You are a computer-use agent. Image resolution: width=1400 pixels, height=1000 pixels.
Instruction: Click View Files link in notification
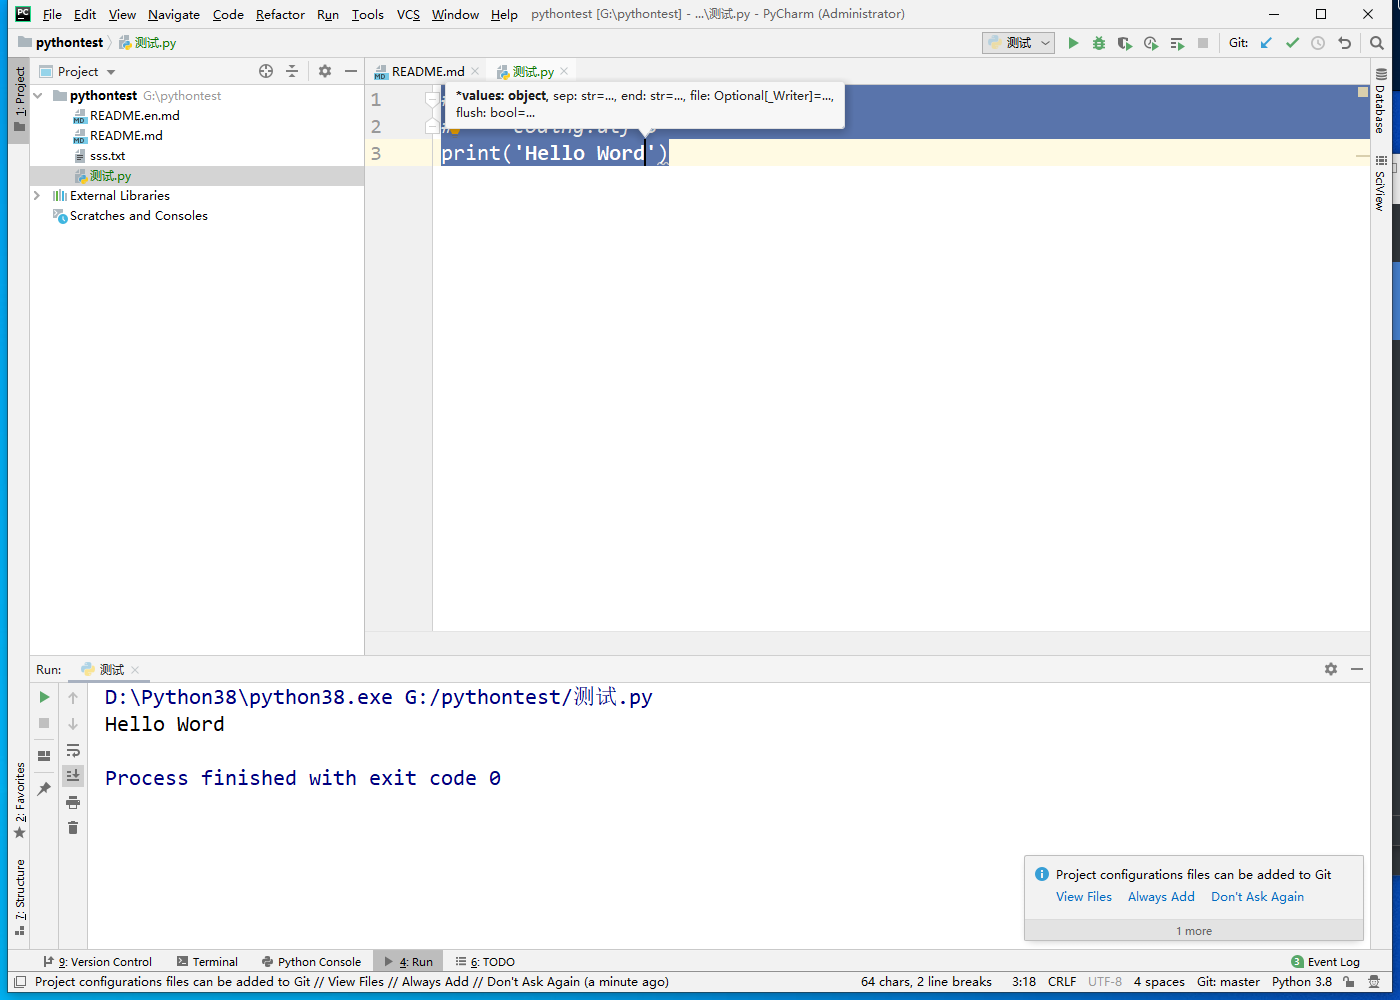(1084, 897)
